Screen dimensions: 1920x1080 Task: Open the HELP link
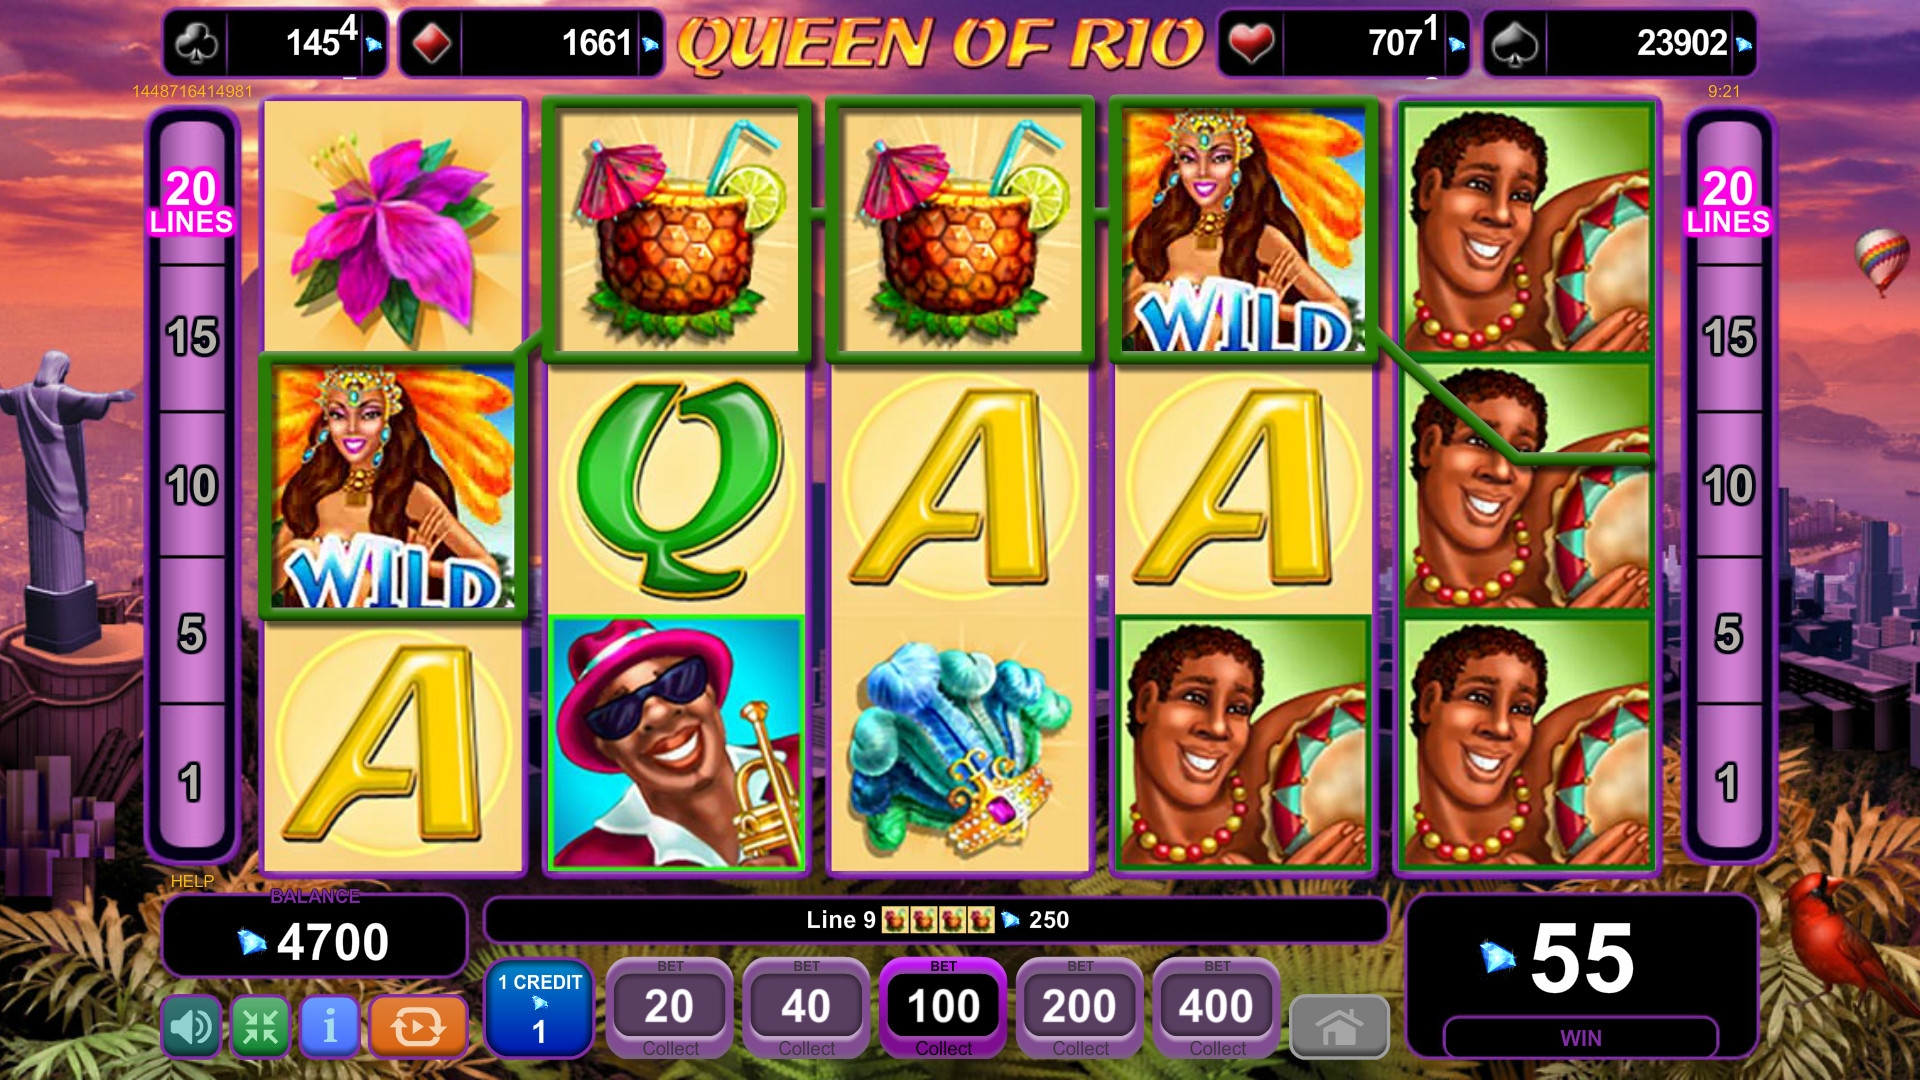click(192, 881)
